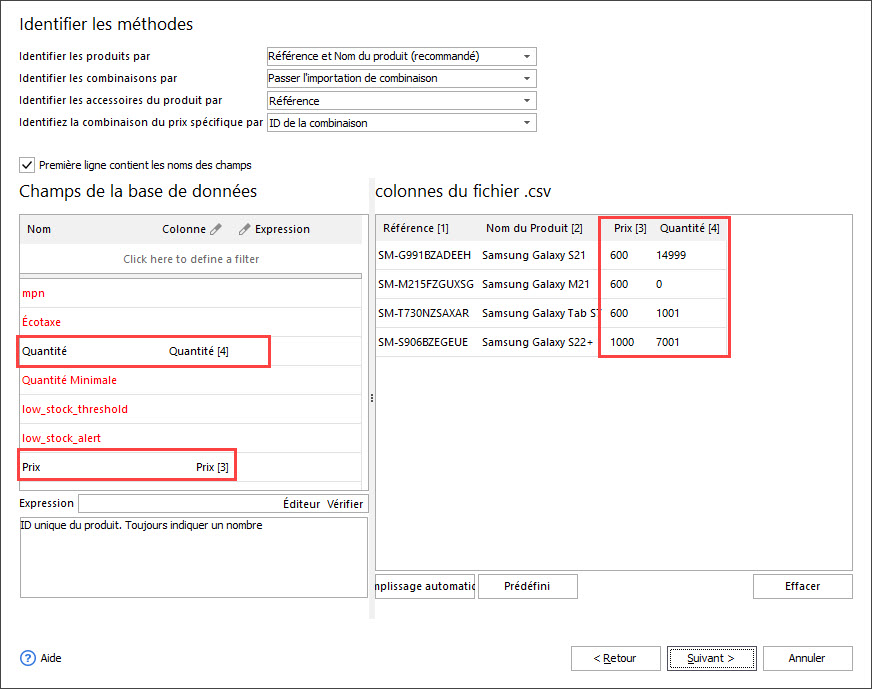The width and height of the screenshot is (872, 689).
Task: Click the Samsung Galaxy S22+ name cell
Action: click(537, 342)
